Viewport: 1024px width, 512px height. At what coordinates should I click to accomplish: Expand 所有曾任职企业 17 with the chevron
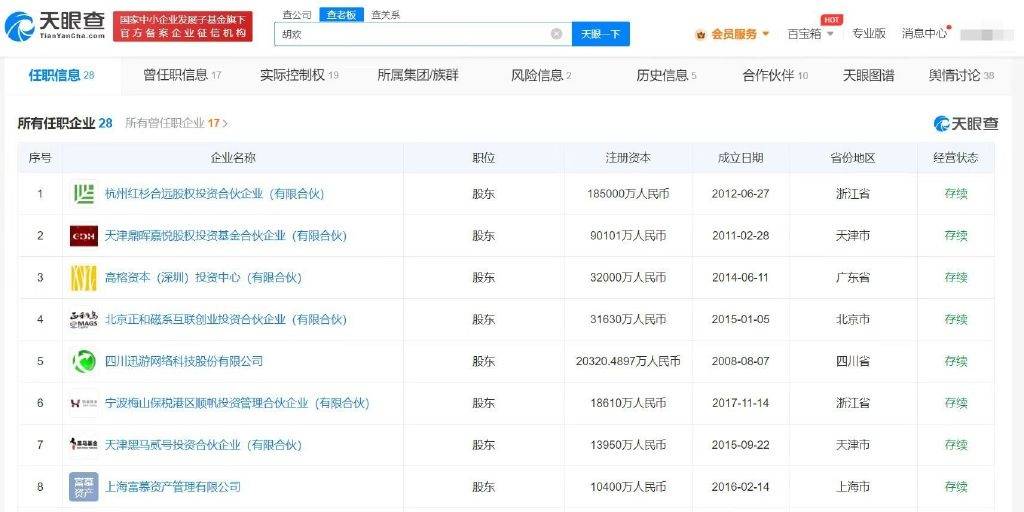point(225,123)
